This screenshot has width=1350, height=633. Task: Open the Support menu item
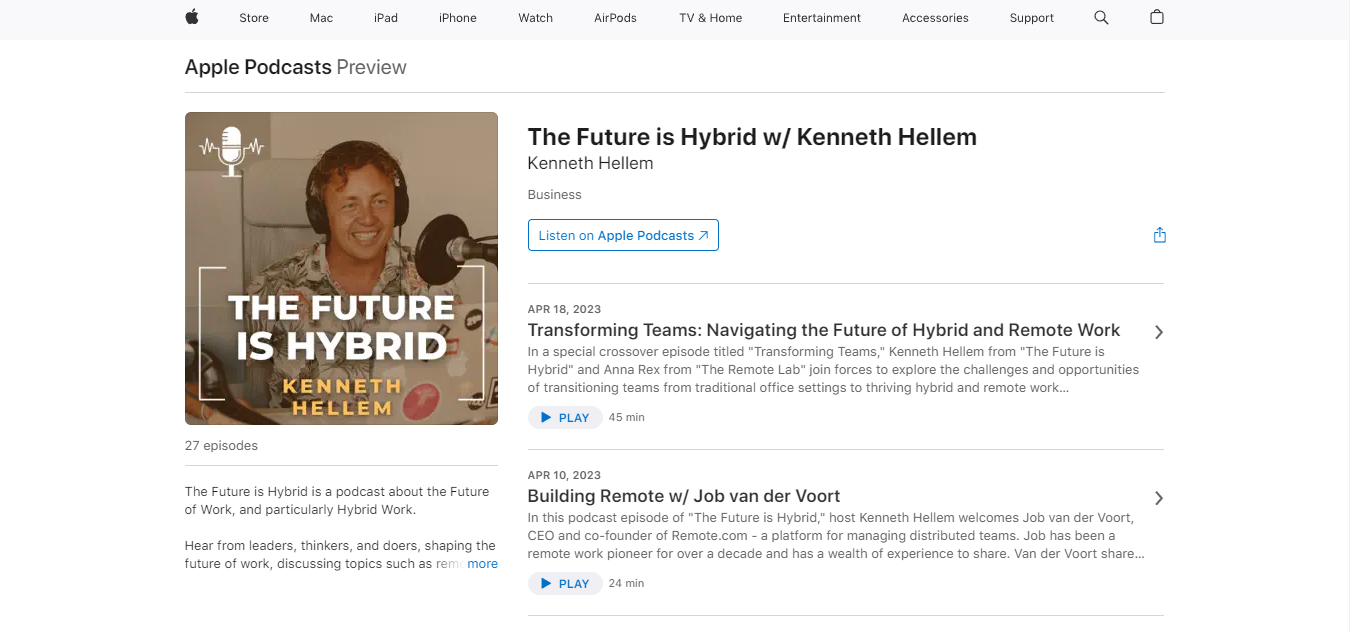(x=1031, y=18)
